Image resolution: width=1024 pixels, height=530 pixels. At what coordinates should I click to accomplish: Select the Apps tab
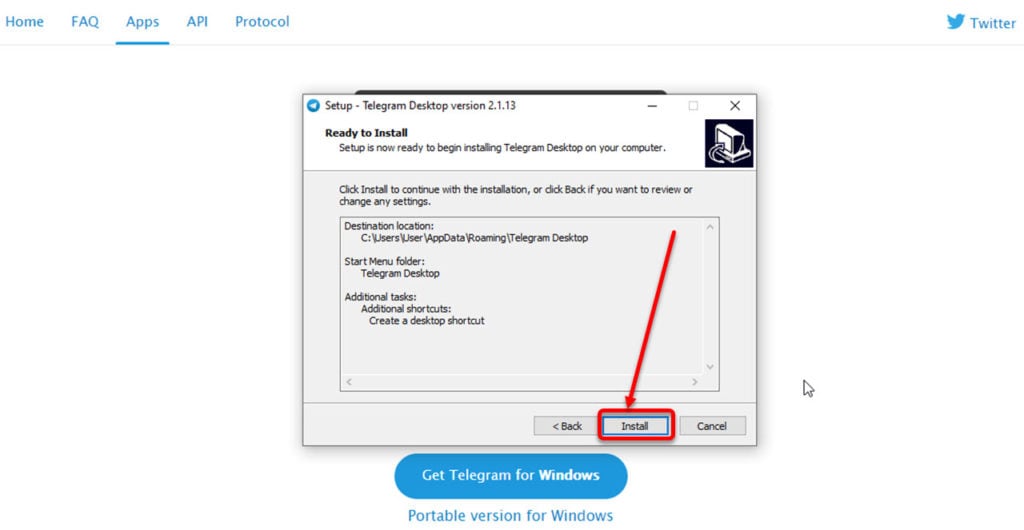142,22
